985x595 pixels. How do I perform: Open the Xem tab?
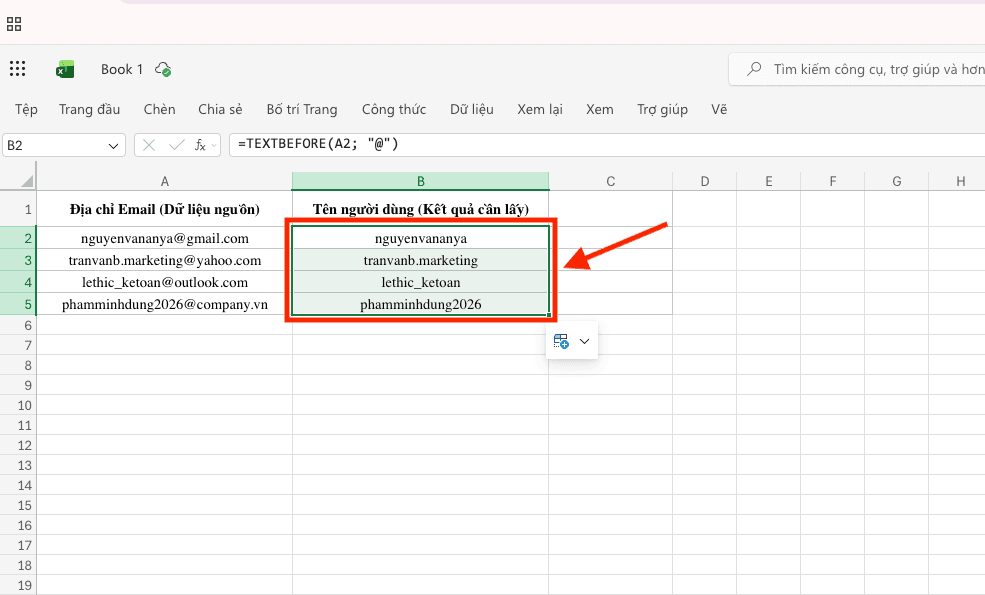[x=600, y=109]
